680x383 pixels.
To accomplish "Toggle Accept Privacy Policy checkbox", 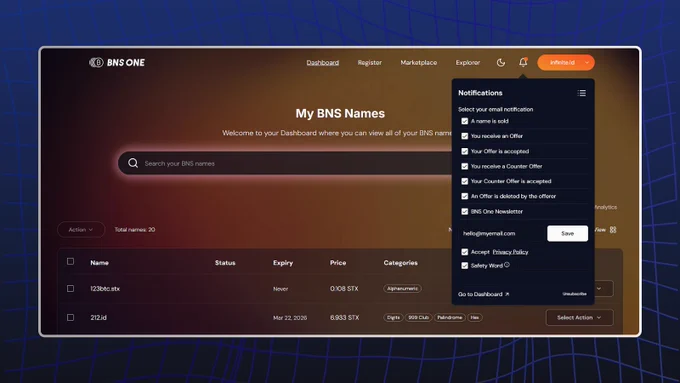I will pyautogui.click(x=464, y=252).
